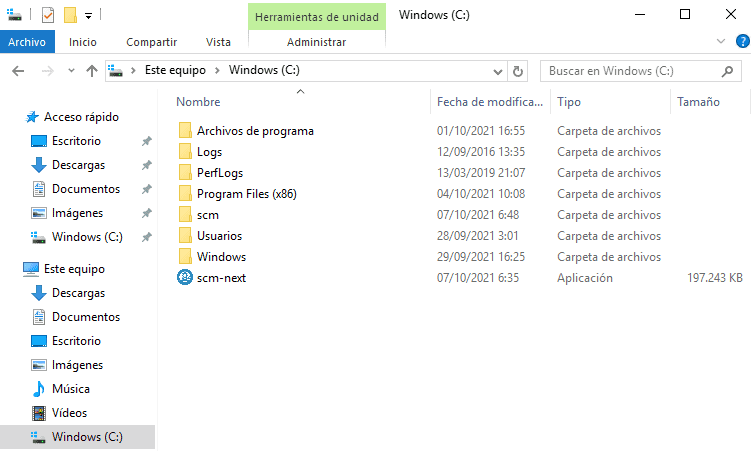Screen dimensions: 751x451
Task: Expand the ribbon with the chevron
Action: 721,42
